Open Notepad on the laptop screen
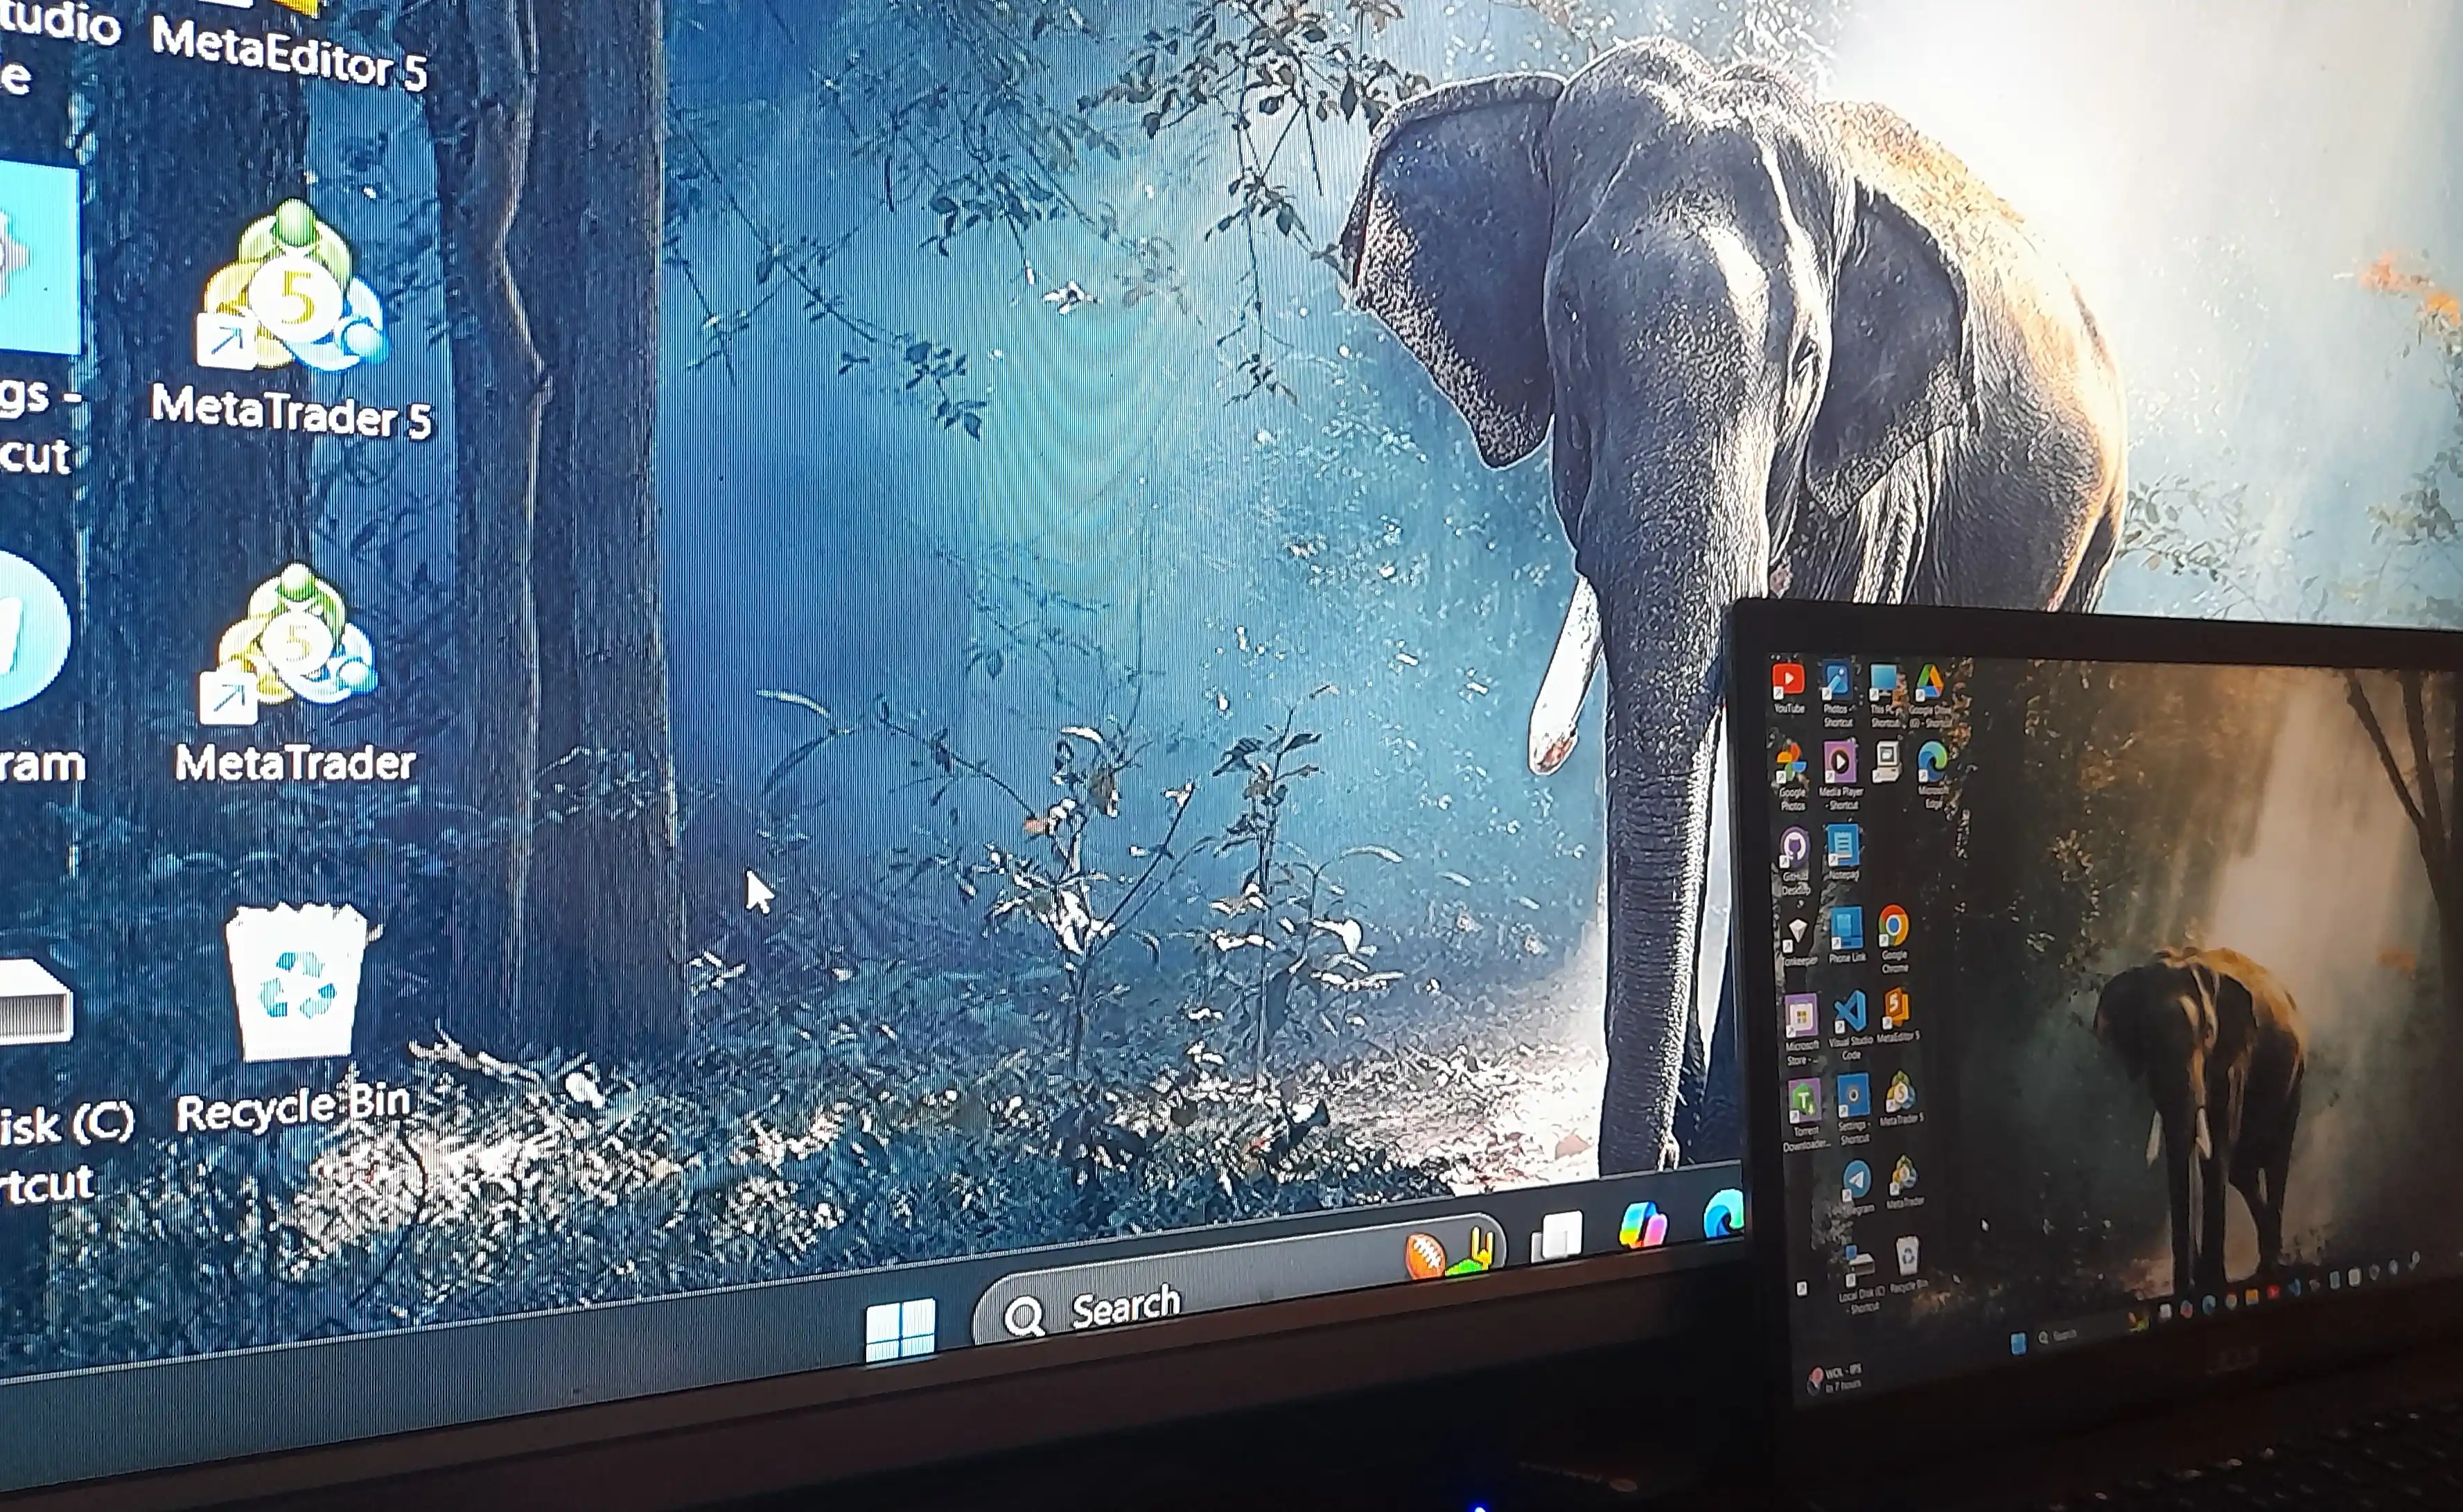This screenshot has height=1512, width=2463. tap(1843, 852)
